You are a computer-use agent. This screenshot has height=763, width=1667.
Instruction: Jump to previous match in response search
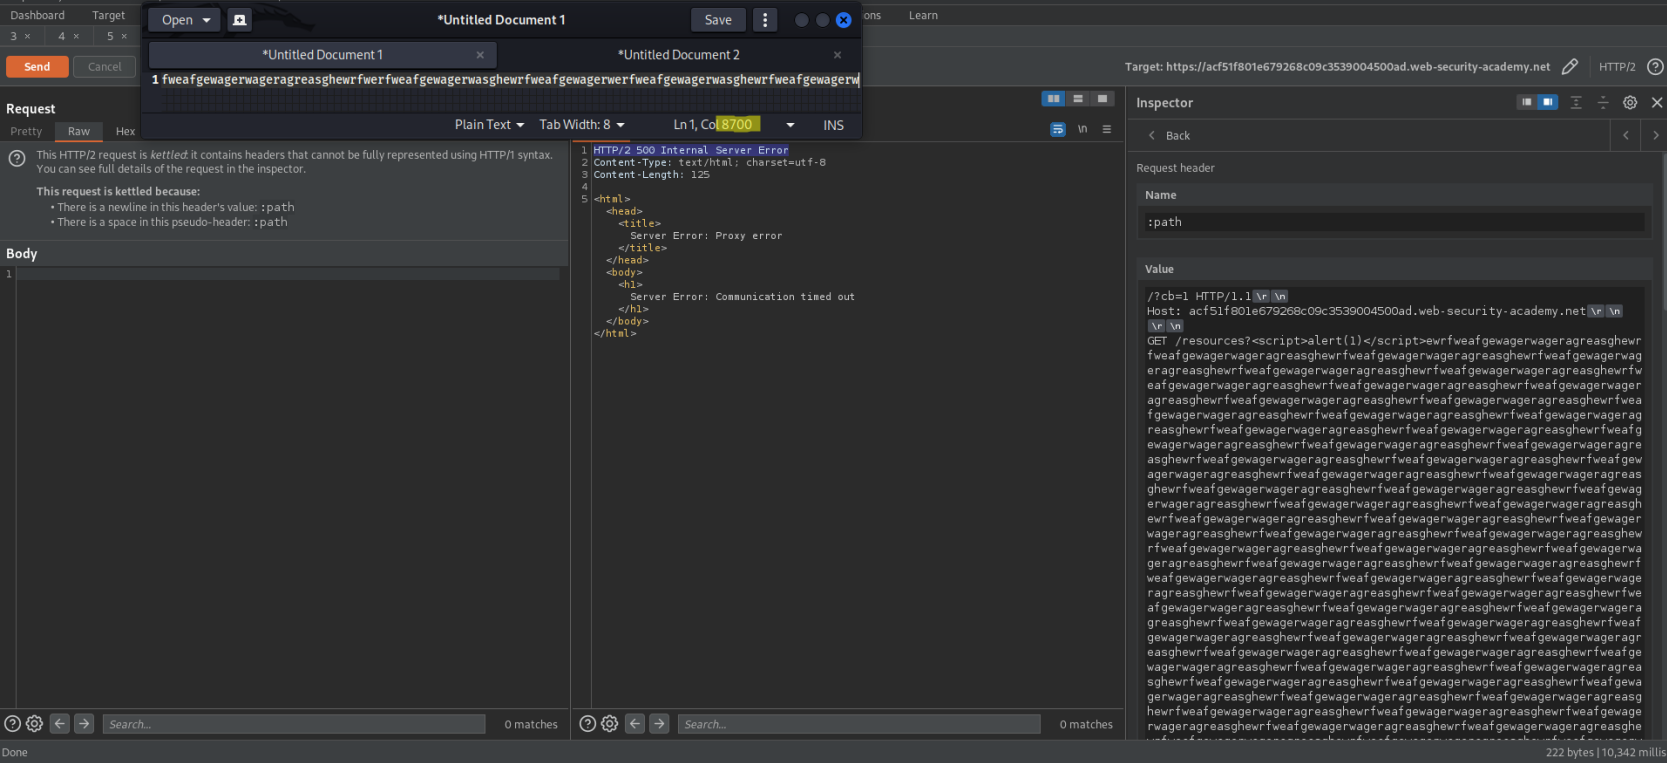635,723
